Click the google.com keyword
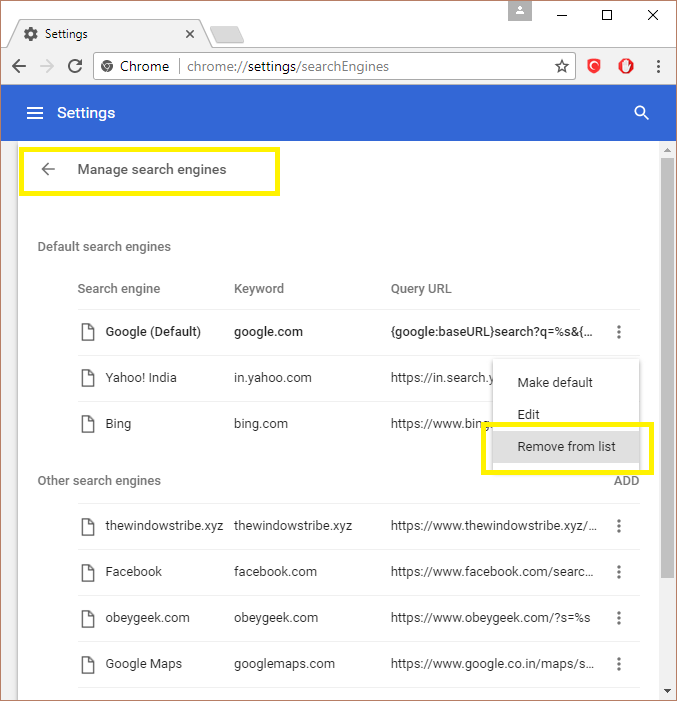The width and height of the screenshot is (677, 701). (x=268, y=332)
